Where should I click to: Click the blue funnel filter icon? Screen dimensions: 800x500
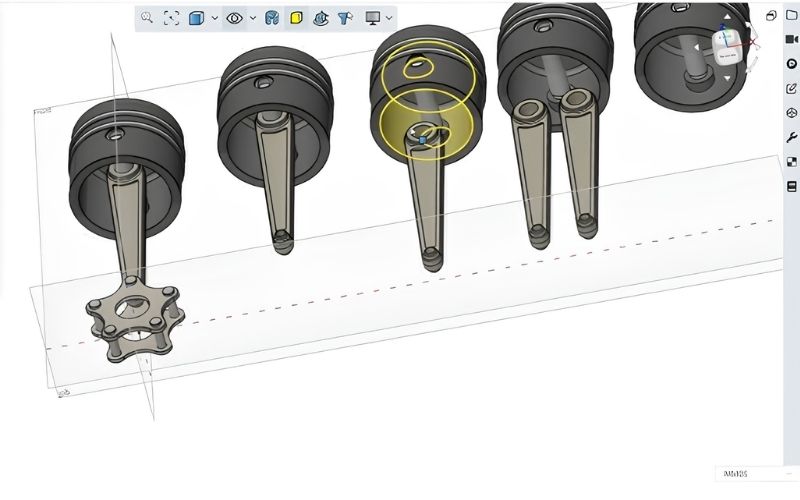click(x=345, y=18)
